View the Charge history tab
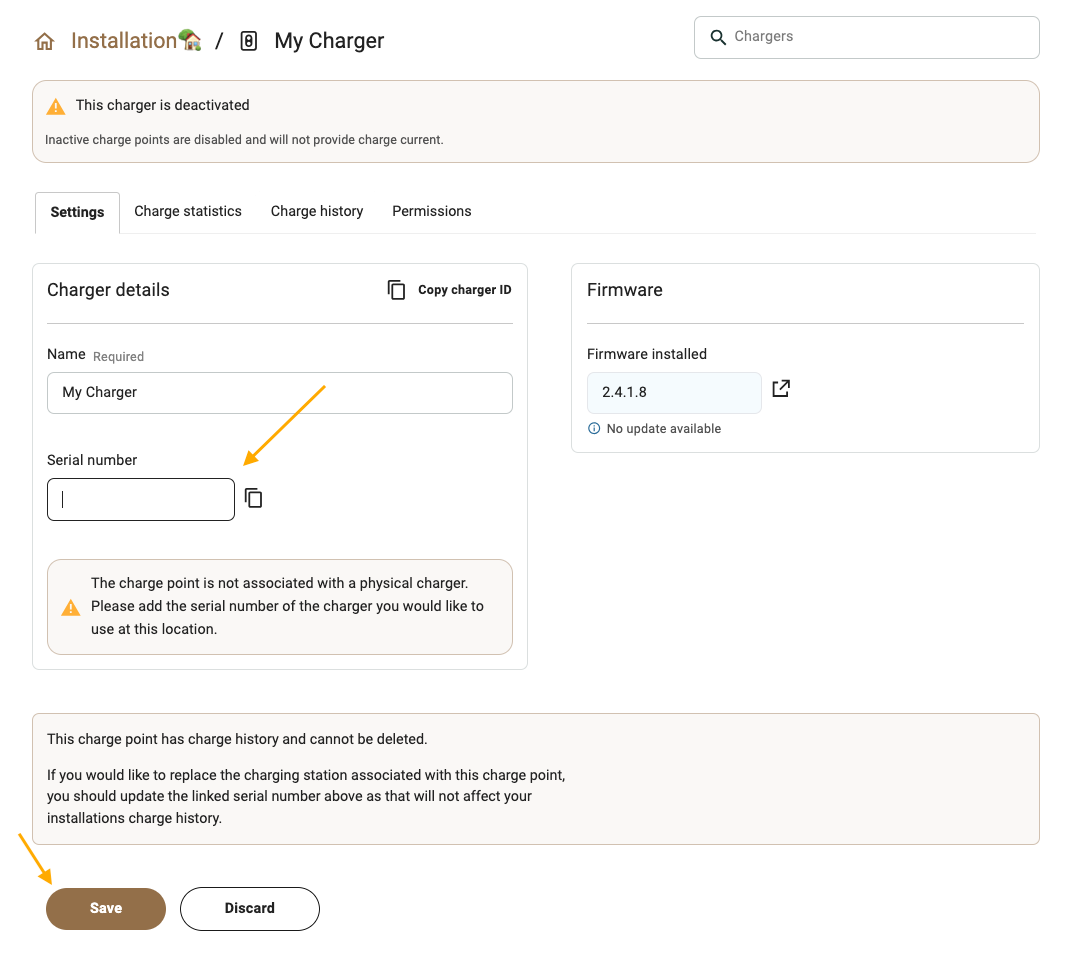This screenshot has height=961, width=1075. pos(317,212)
